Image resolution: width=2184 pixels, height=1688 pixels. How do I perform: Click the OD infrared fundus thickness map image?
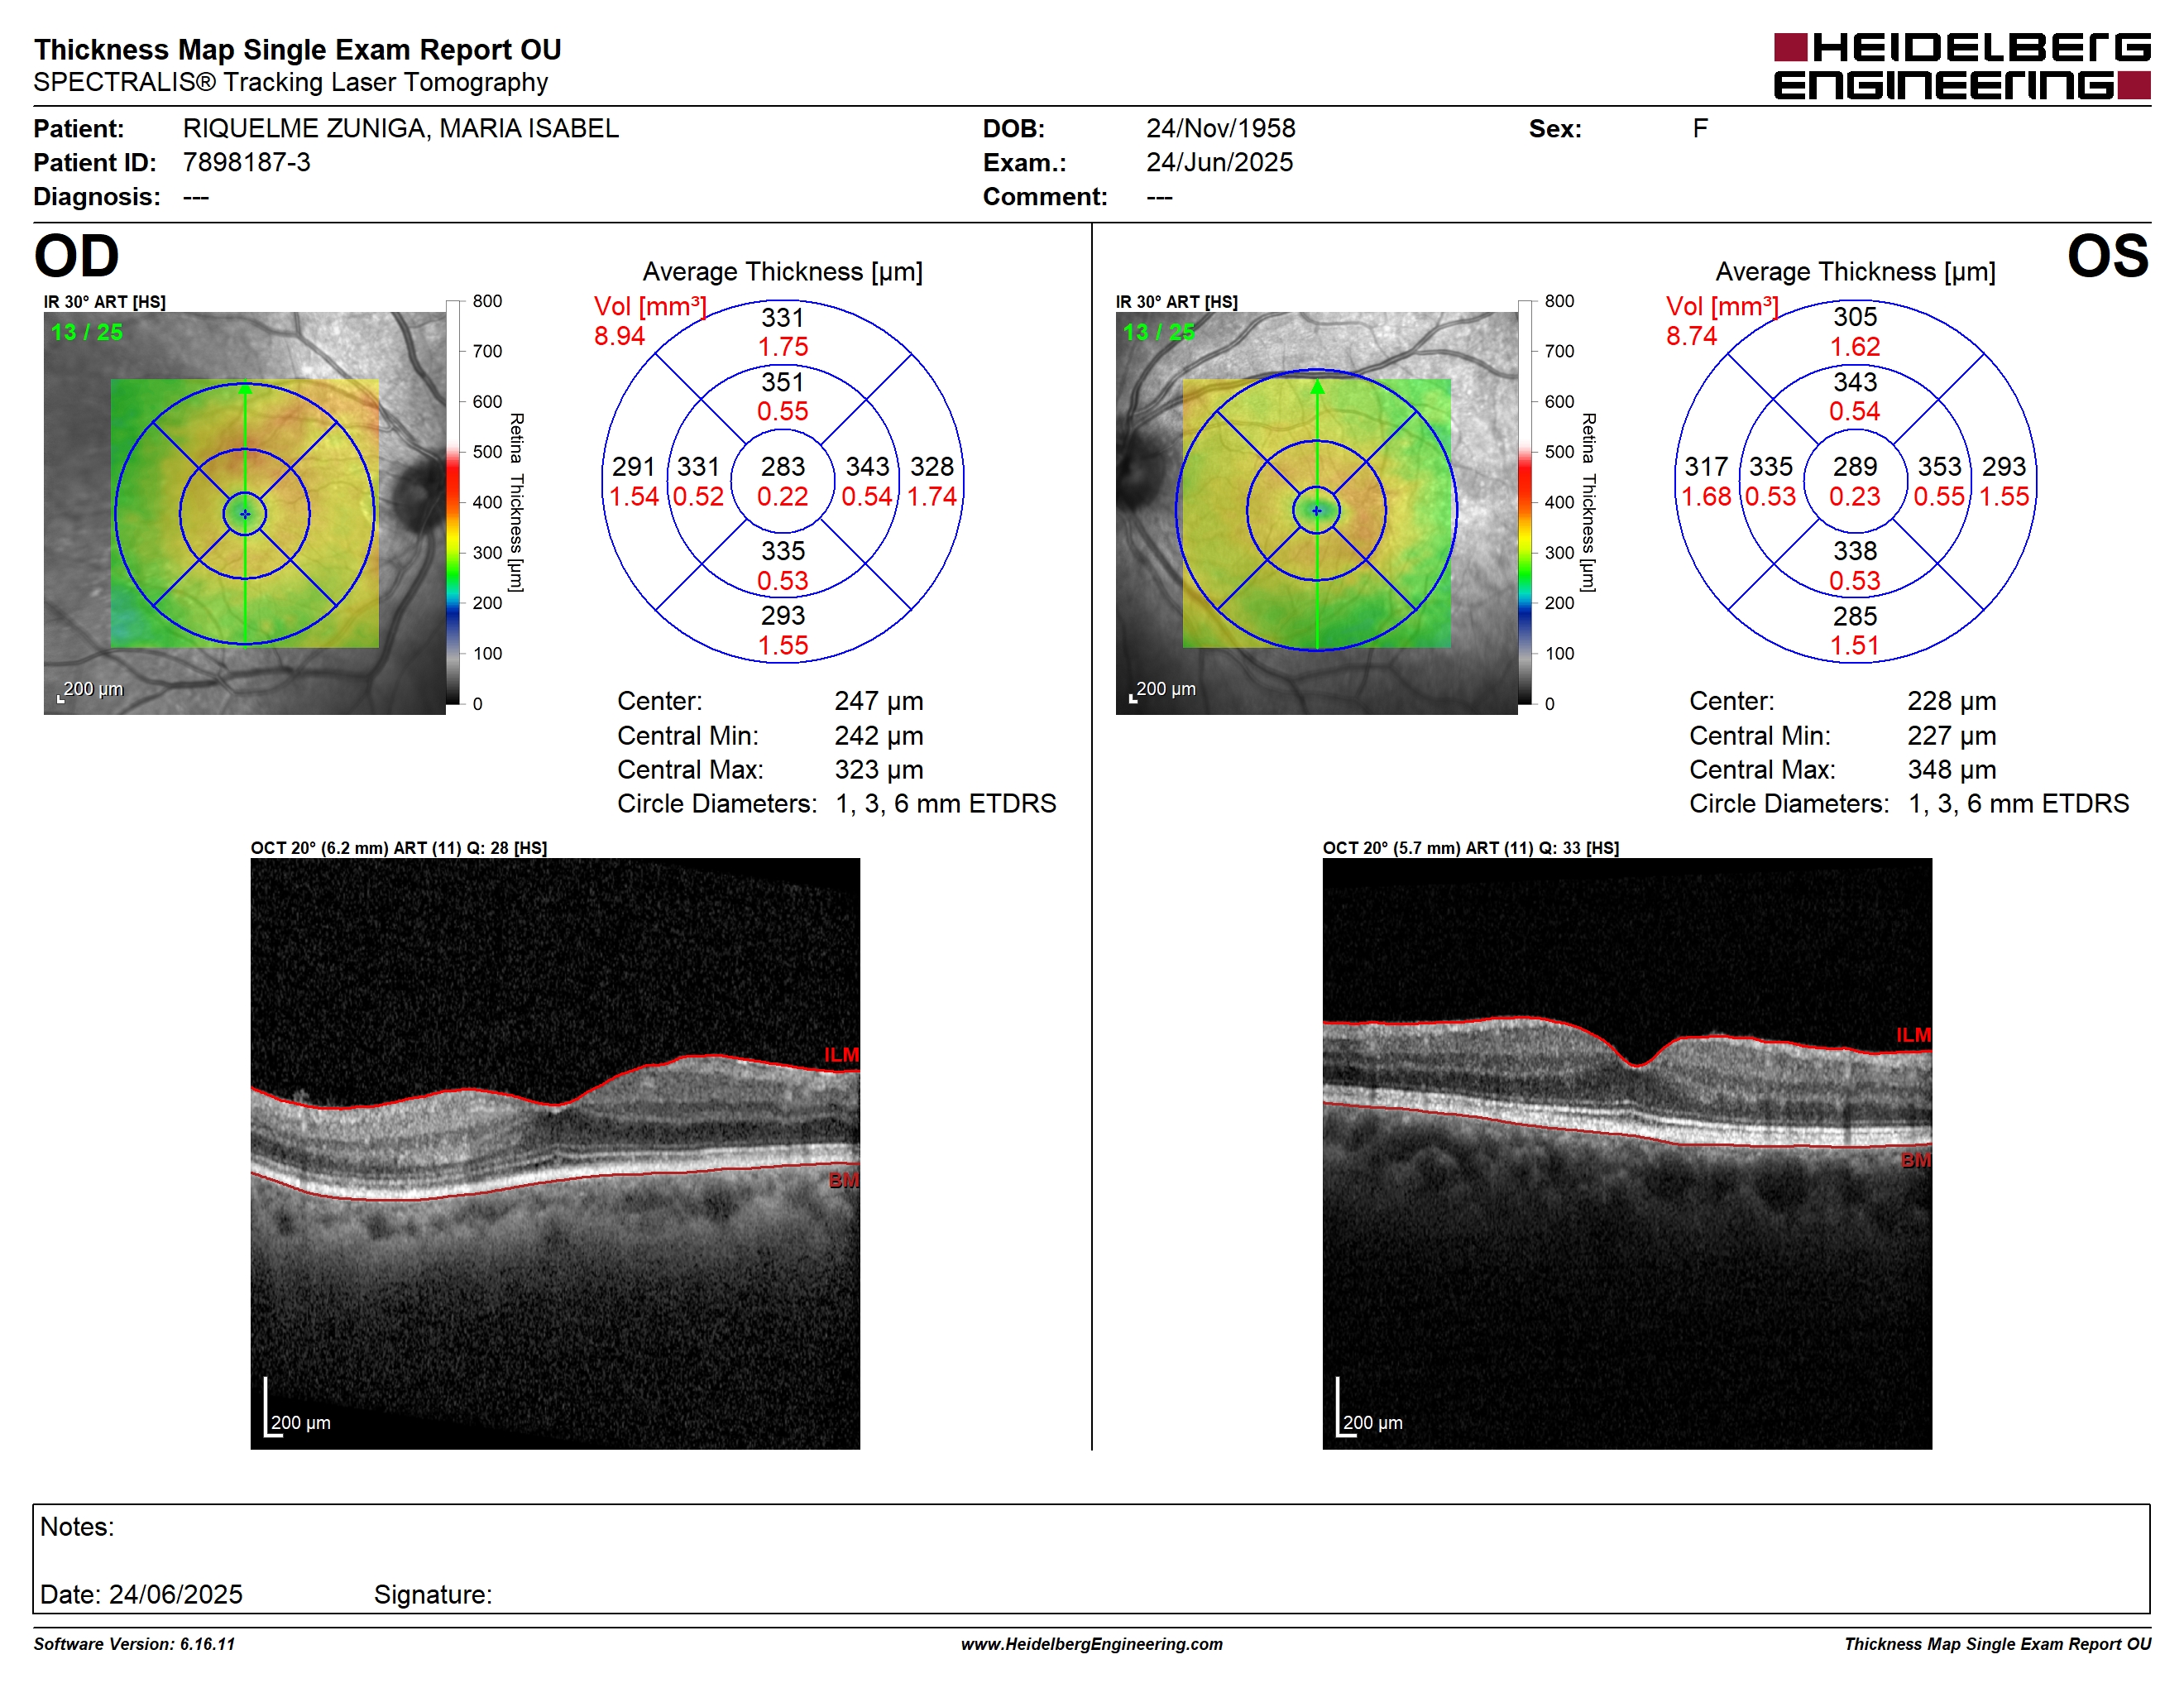244,513
